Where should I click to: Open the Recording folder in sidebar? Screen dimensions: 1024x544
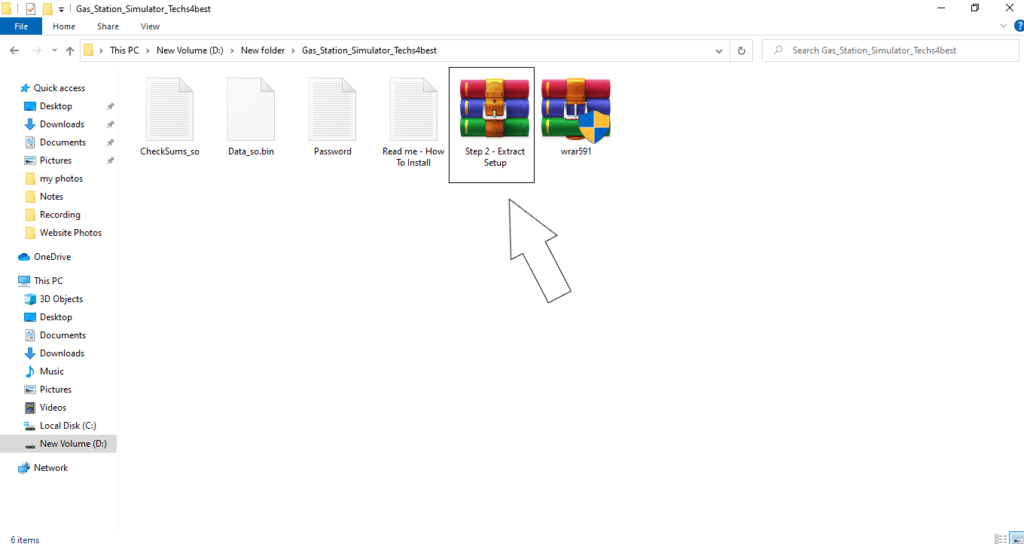coord(59,215)
